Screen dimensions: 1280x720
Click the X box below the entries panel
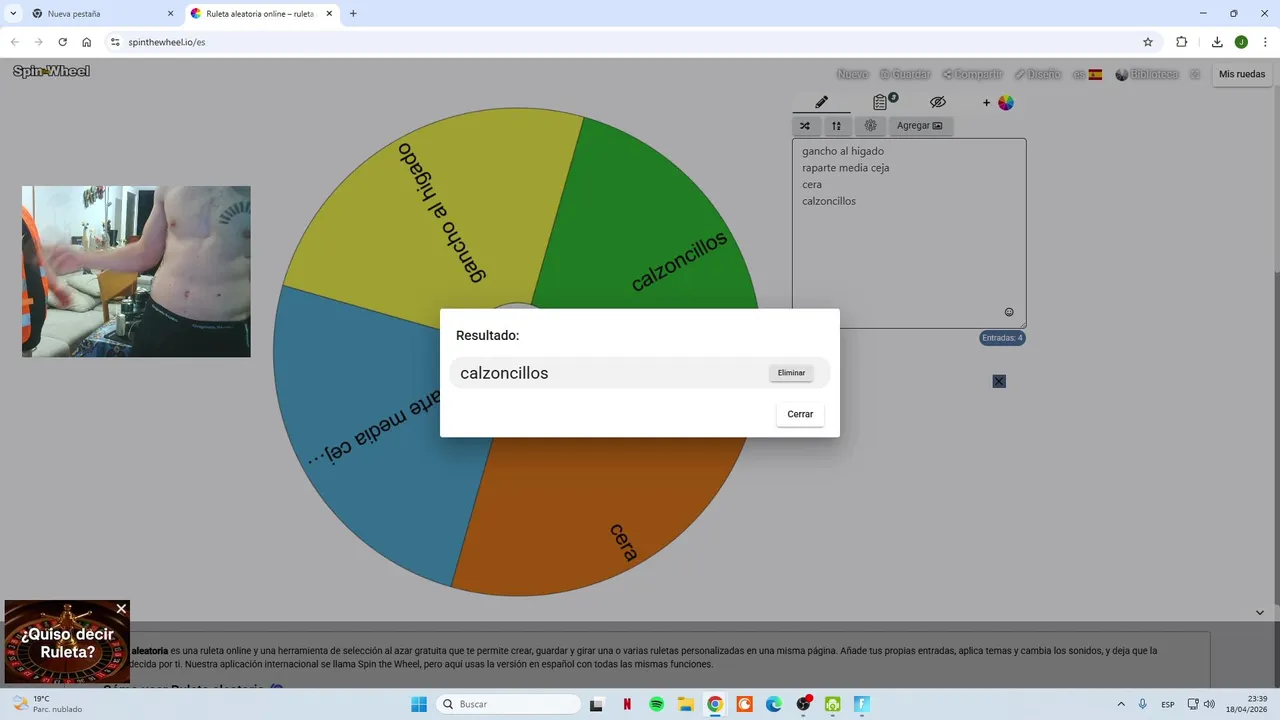point(999,381)
